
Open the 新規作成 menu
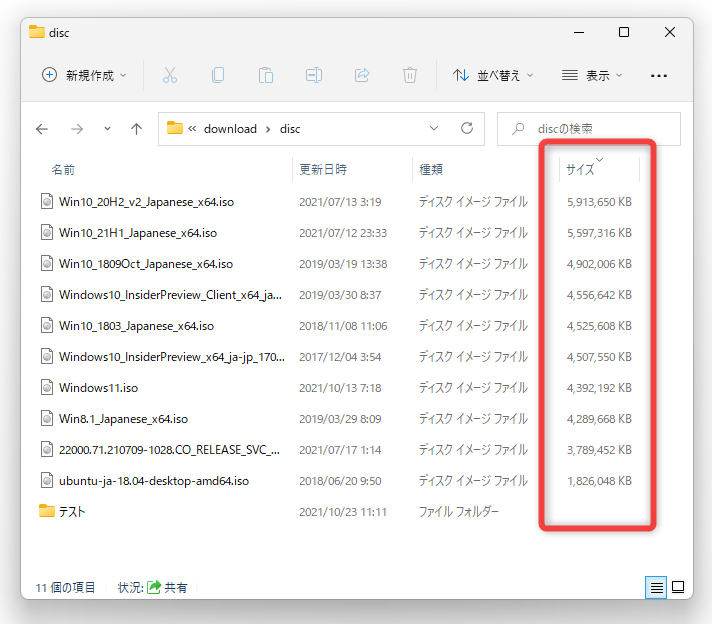(84, 75)
